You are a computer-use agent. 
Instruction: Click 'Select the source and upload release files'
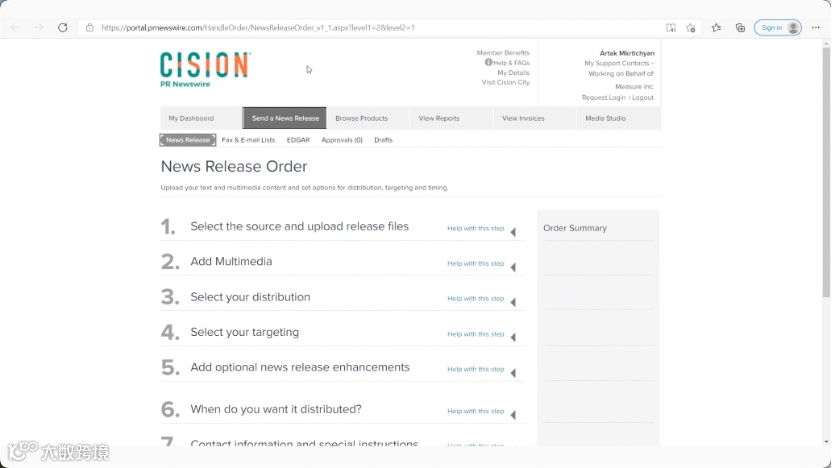click(x=299, y=227)
